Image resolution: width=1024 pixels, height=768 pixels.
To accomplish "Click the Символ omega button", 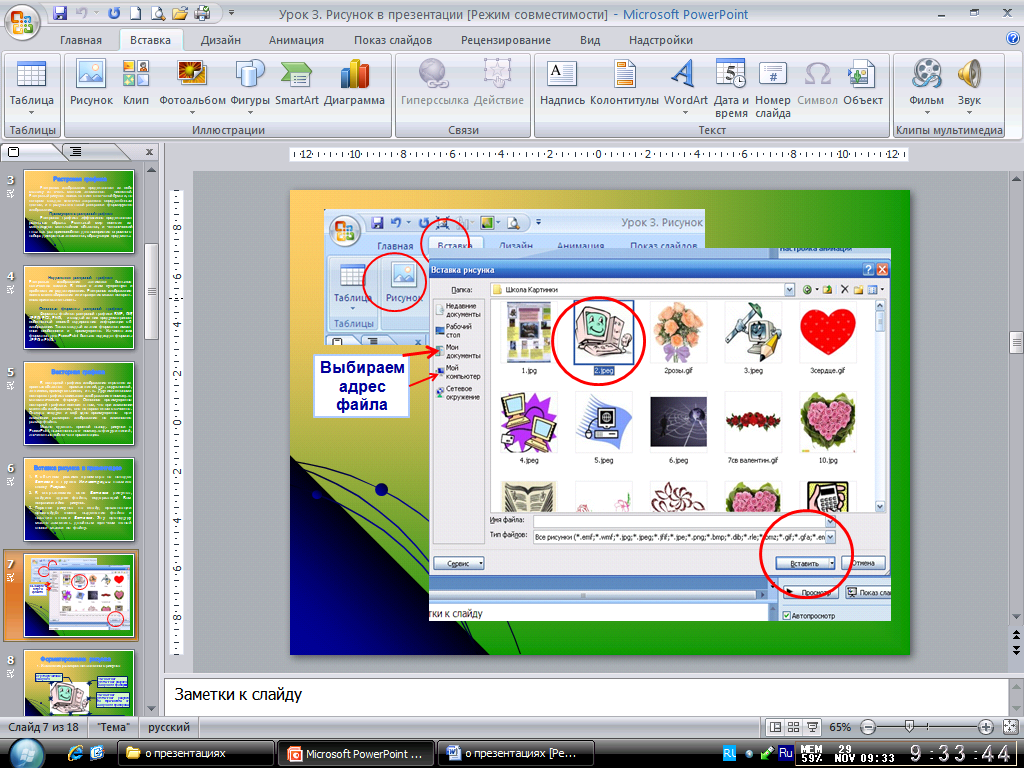I will point(817,82).
